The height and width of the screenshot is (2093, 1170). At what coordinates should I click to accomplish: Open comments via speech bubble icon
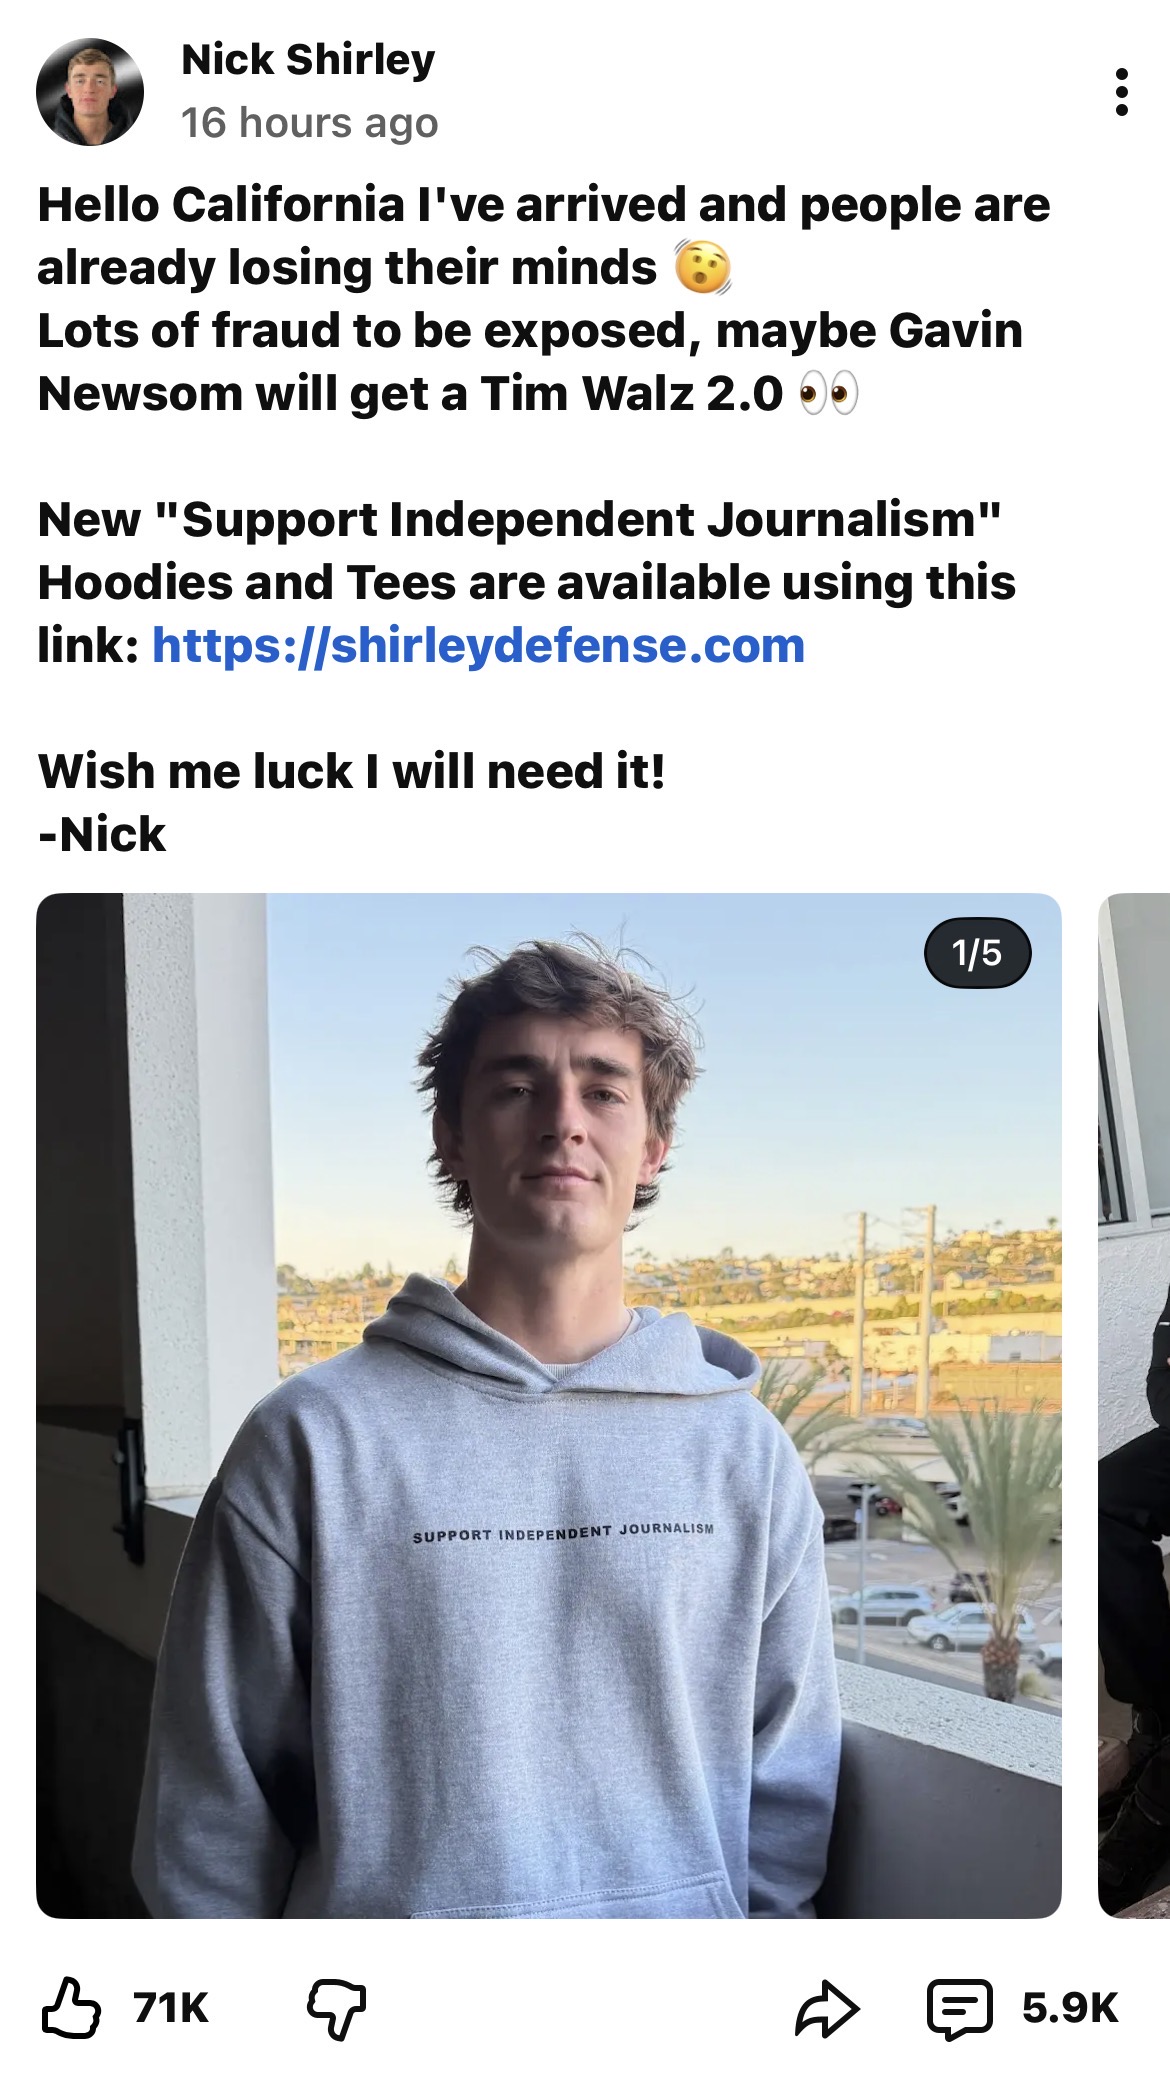960,2009
